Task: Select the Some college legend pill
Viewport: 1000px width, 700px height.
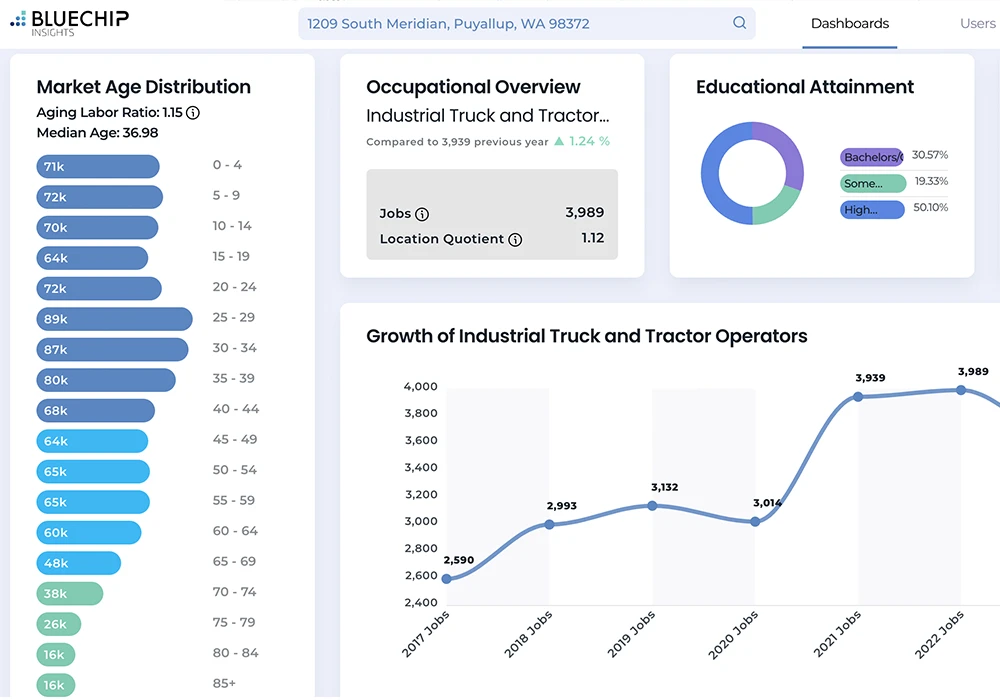Action: tap(871, 183)
